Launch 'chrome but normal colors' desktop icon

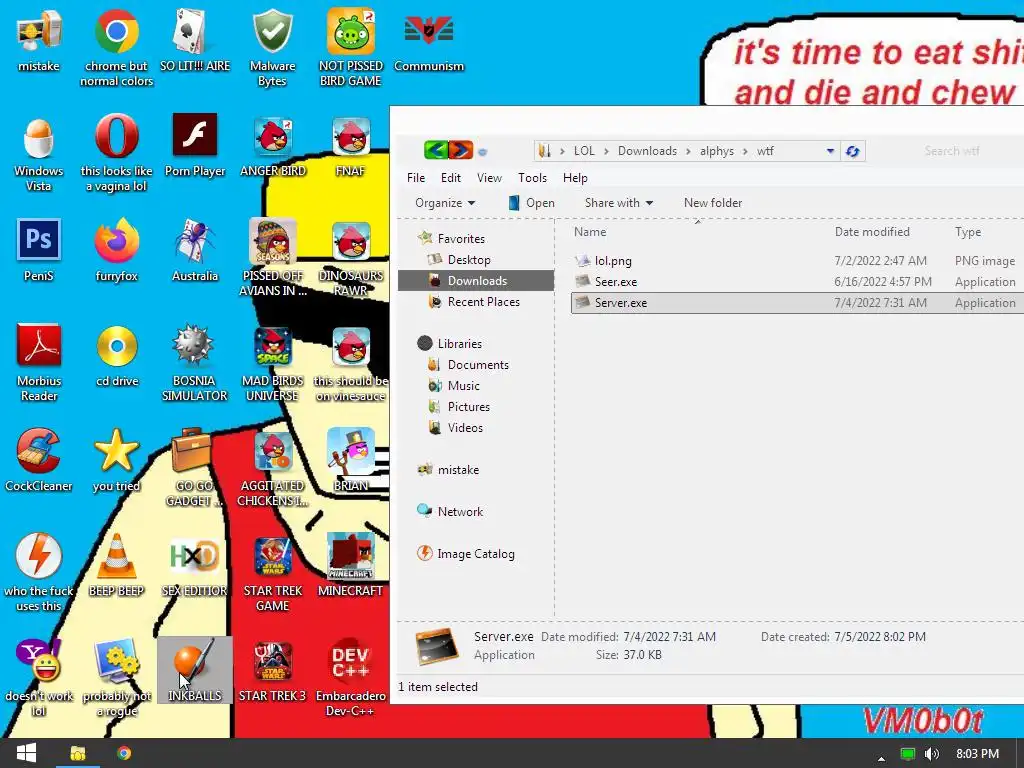click(x=116, y=48)
